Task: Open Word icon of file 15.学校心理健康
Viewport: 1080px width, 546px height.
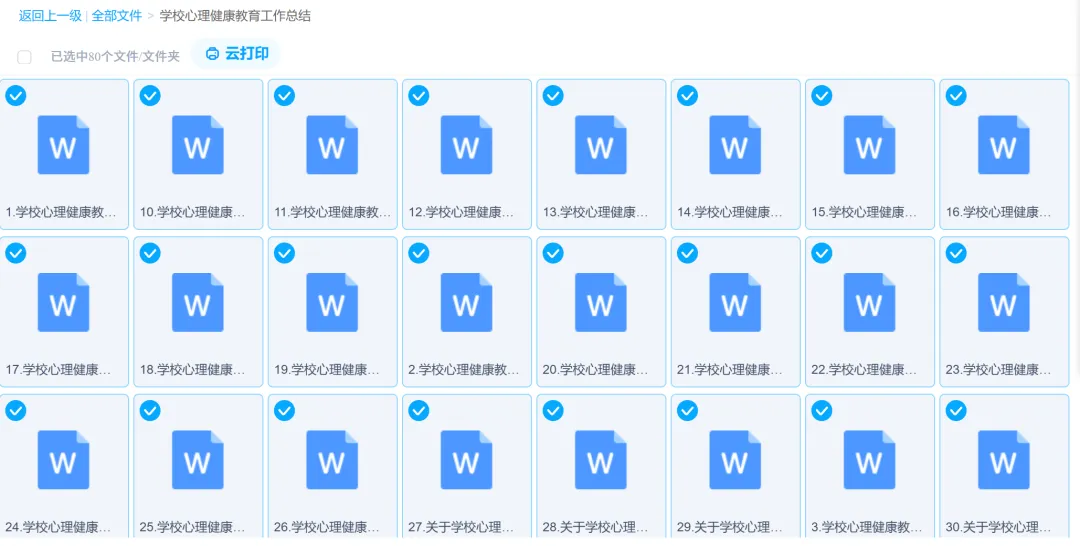Action: [869, 145]
